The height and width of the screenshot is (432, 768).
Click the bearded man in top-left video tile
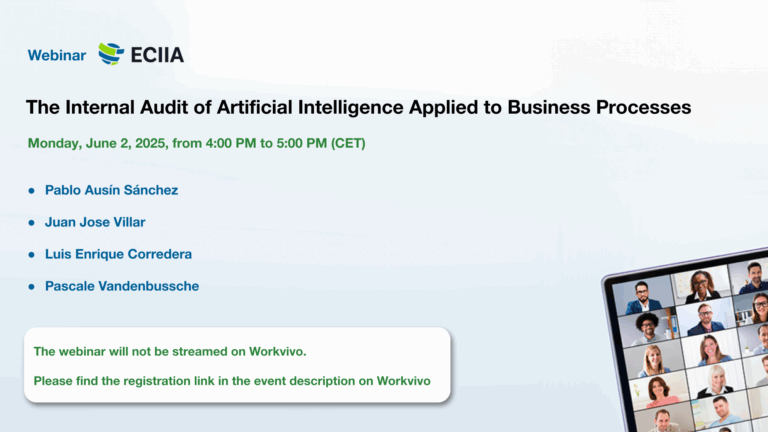point(643,296)
